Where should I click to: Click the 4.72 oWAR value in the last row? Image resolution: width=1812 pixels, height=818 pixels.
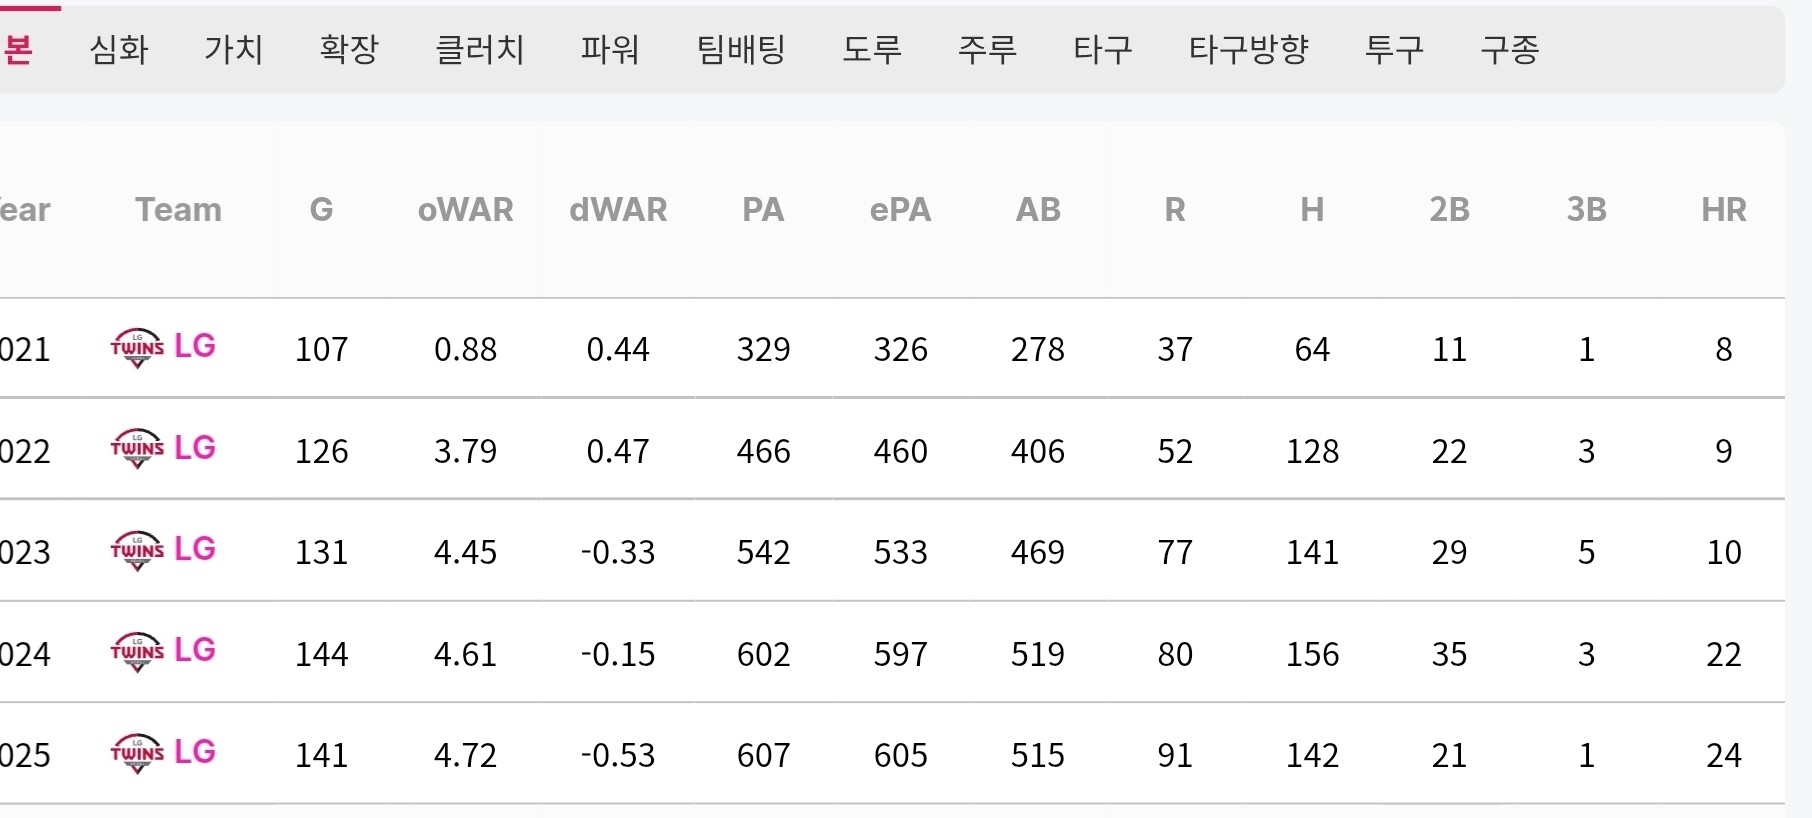tap(465, 755)
